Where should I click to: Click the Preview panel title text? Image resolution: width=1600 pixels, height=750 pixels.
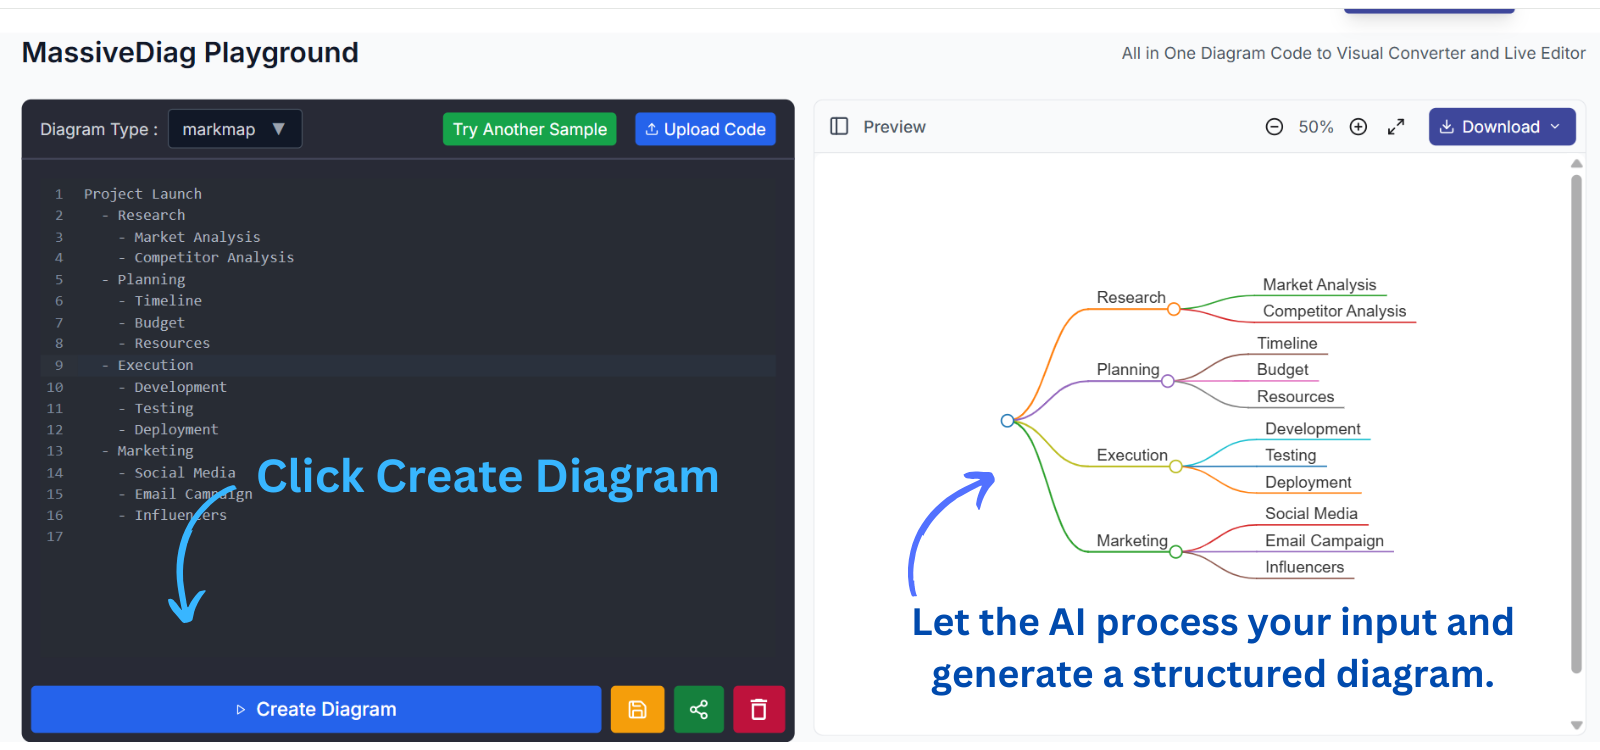[x=894, y=127]
